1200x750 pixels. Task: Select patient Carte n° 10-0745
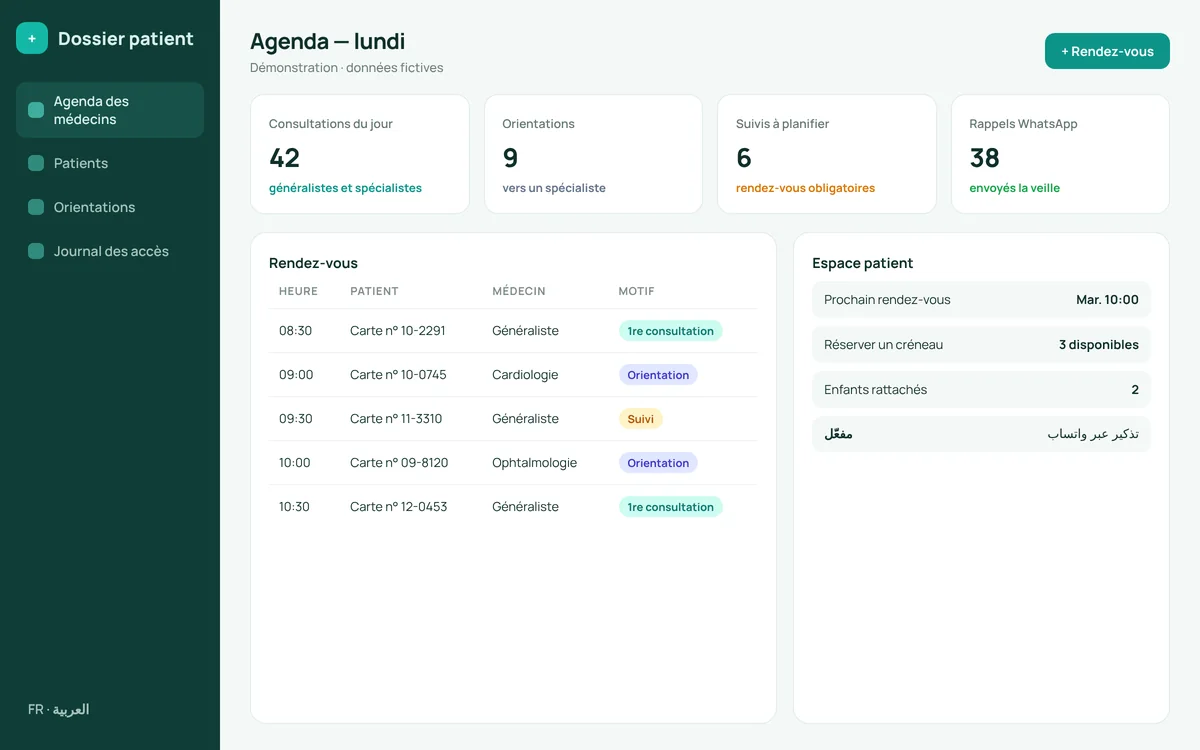[x=398, y=375]
